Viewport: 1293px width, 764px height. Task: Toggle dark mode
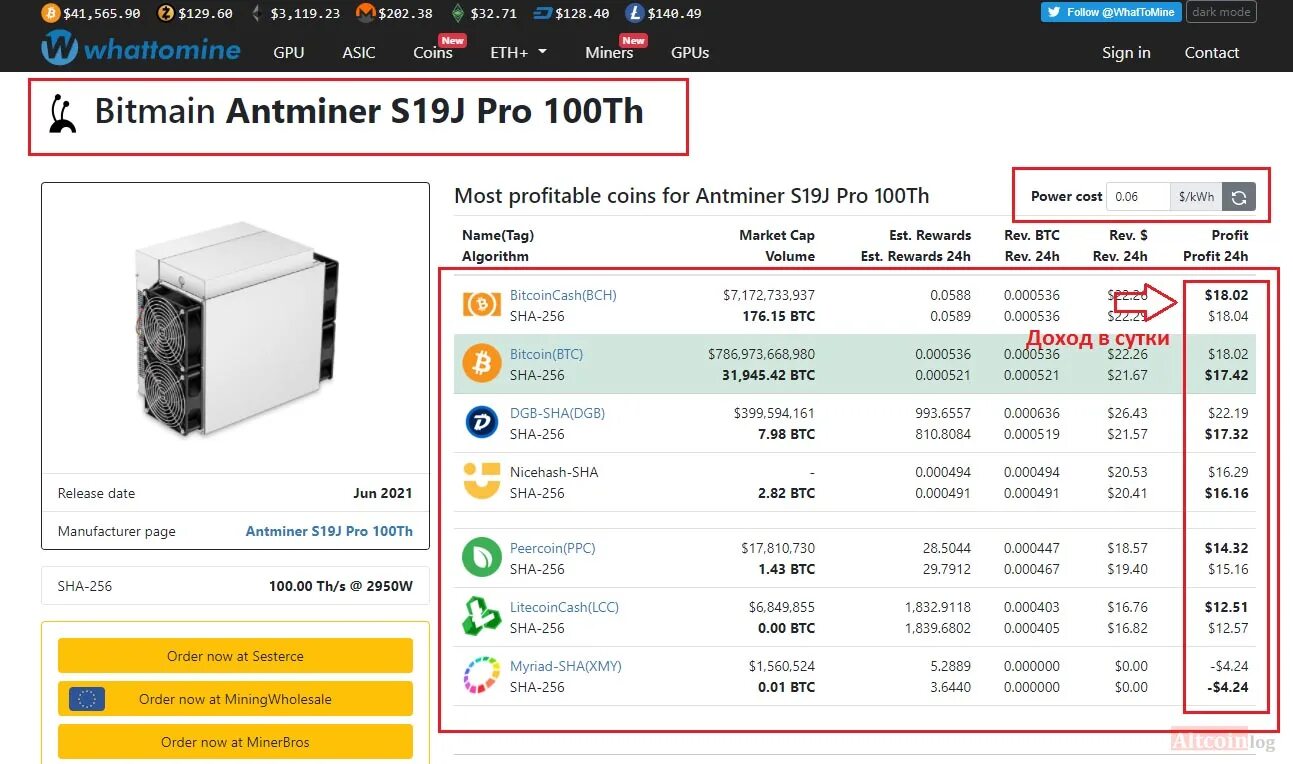click(x=1221, y=12)
